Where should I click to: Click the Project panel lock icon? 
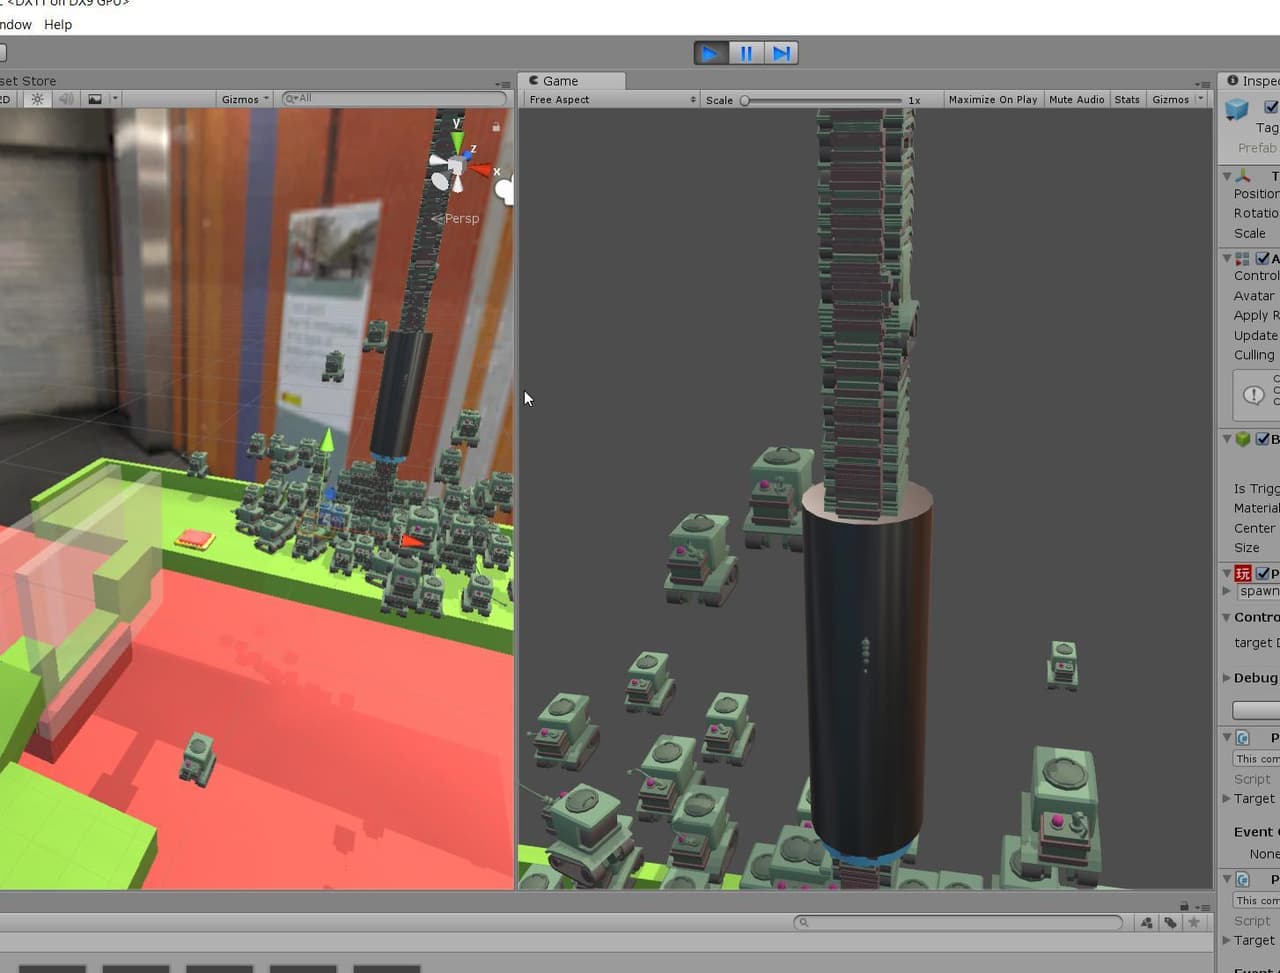point(1185,906)
